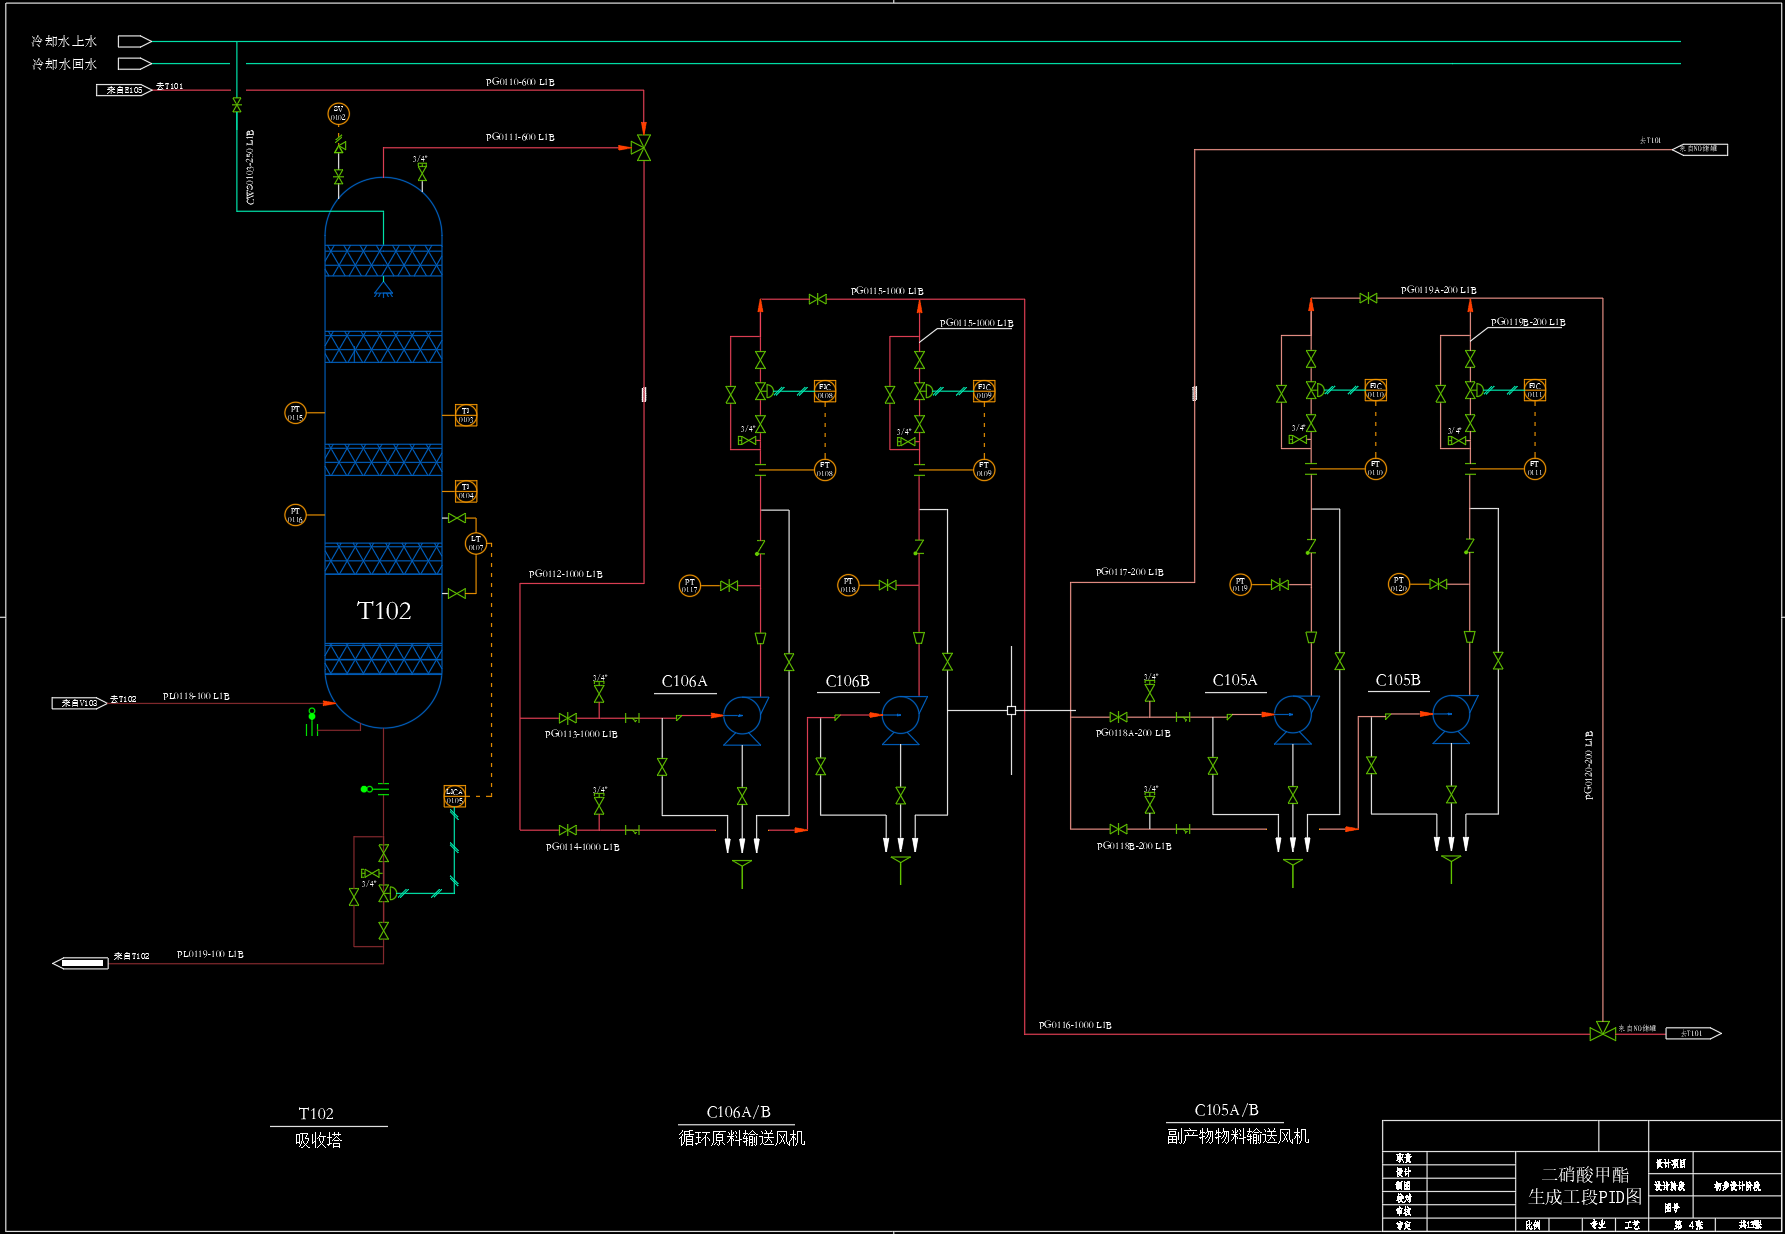Click the LT 0107 level transmitter bubble
The height and width of the screenshot is (1234, 1785).
point(476,543)
